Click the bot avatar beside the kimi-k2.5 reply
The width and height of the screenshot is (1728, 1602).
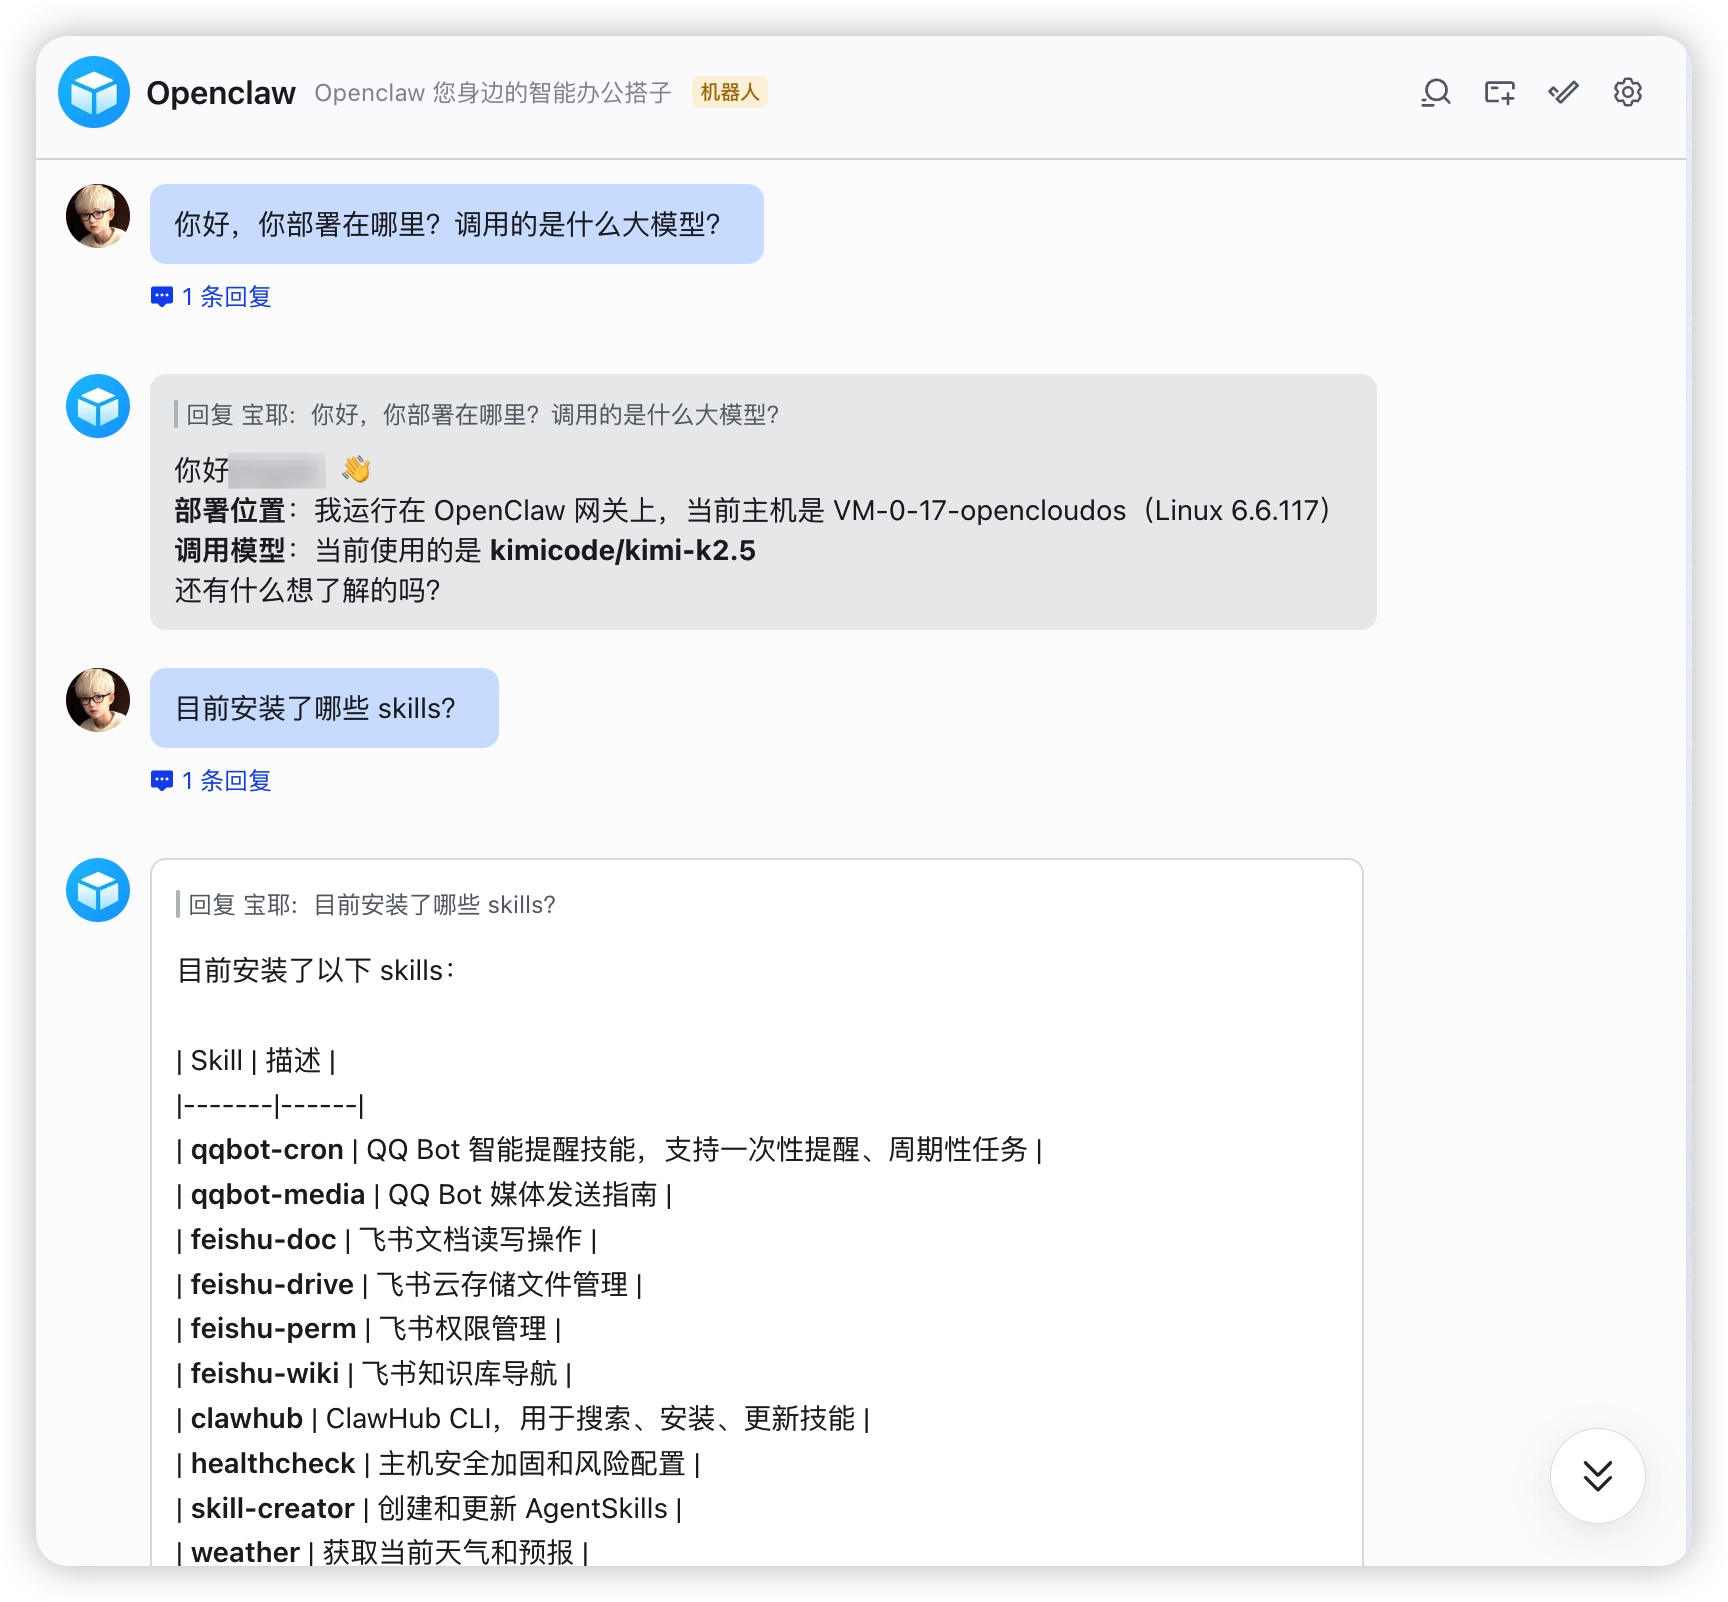[98, 406]
